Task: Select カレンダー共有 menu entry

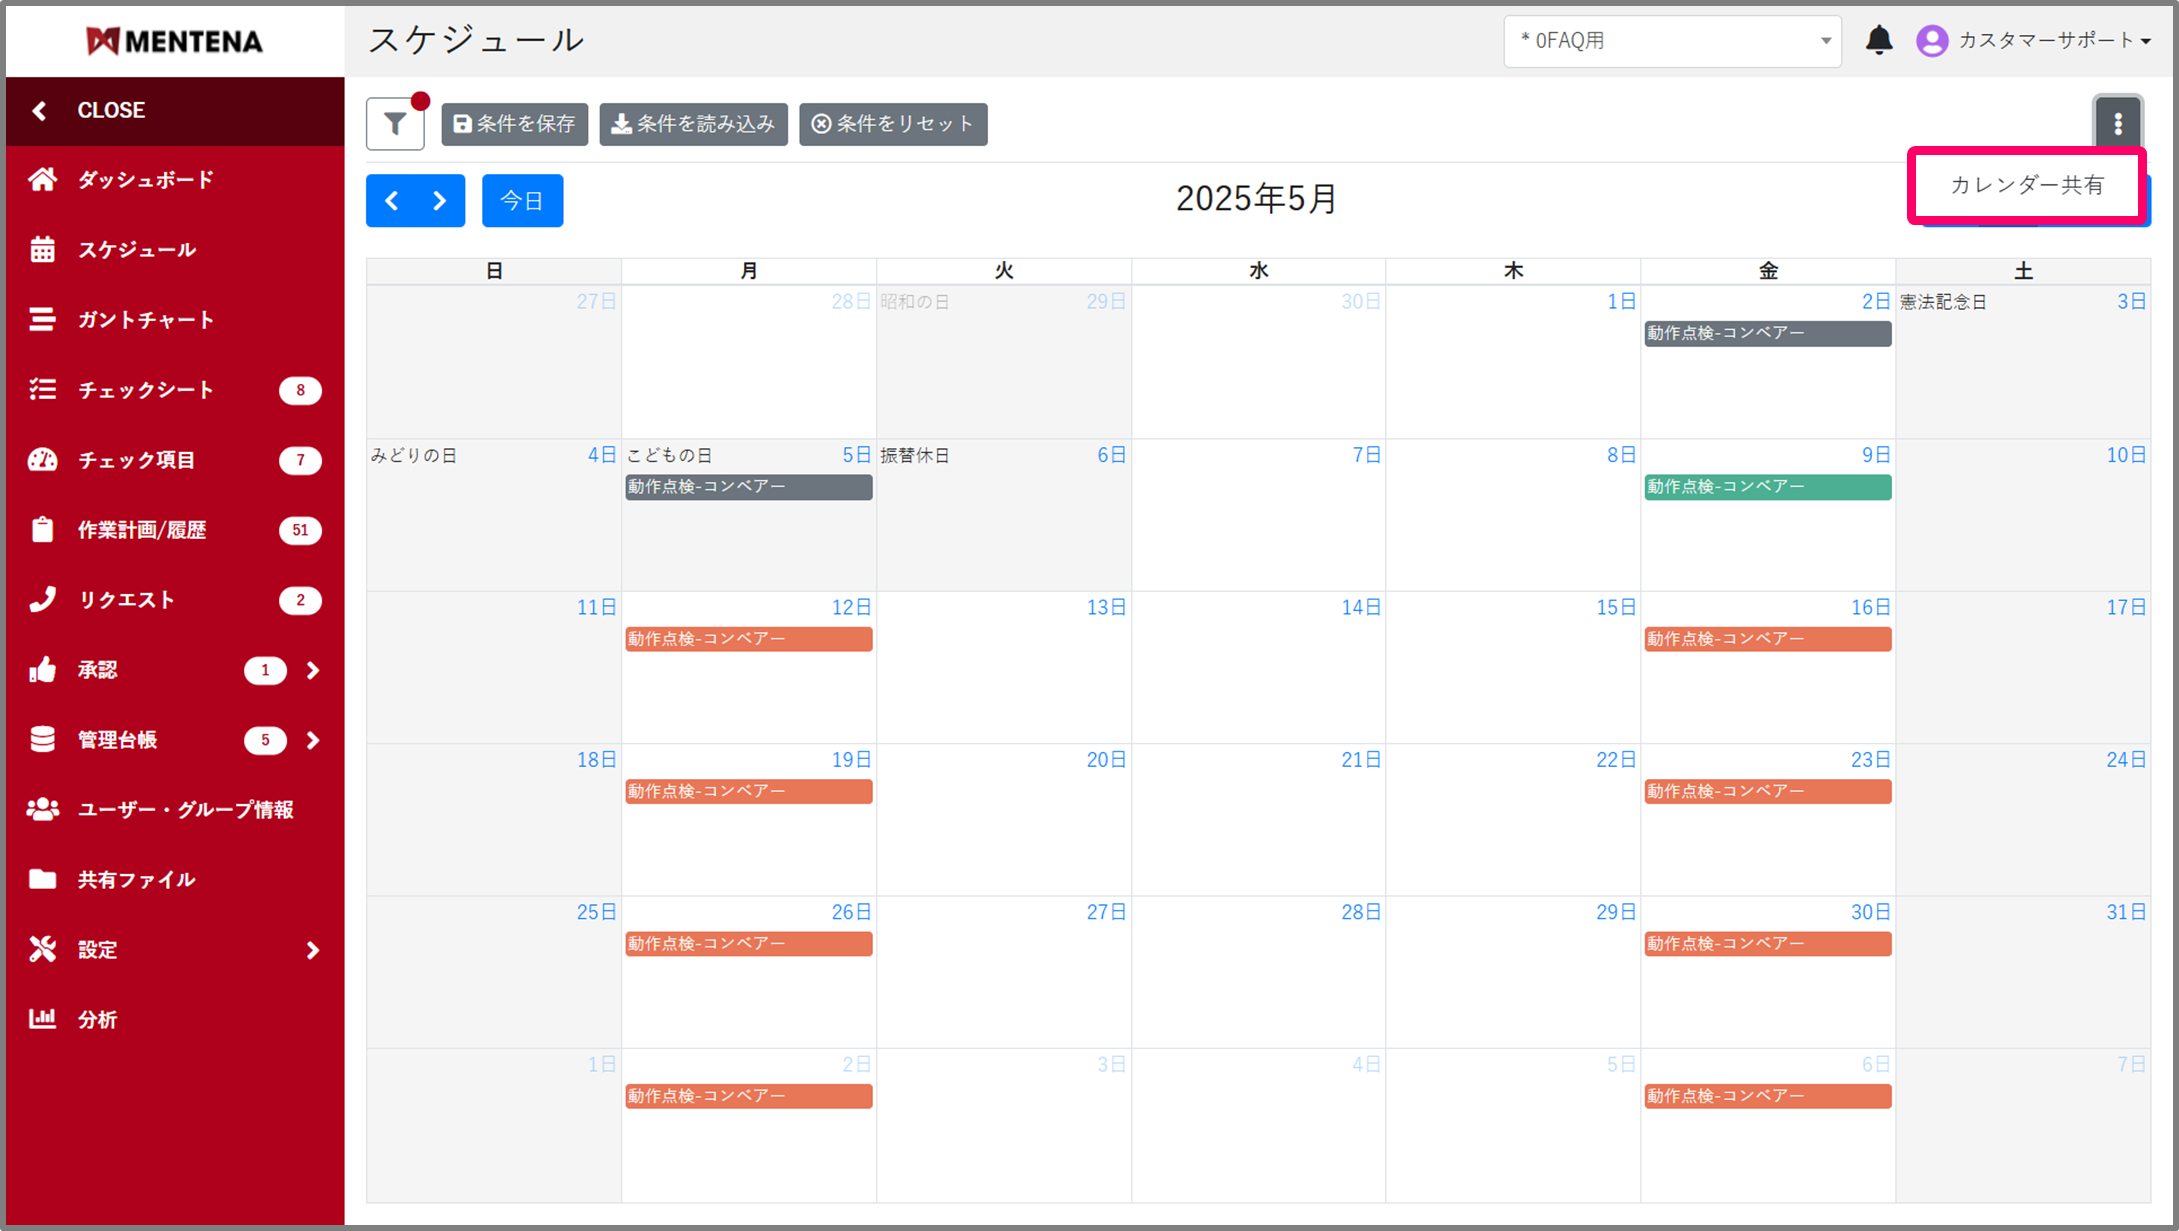Action: 2026,185
